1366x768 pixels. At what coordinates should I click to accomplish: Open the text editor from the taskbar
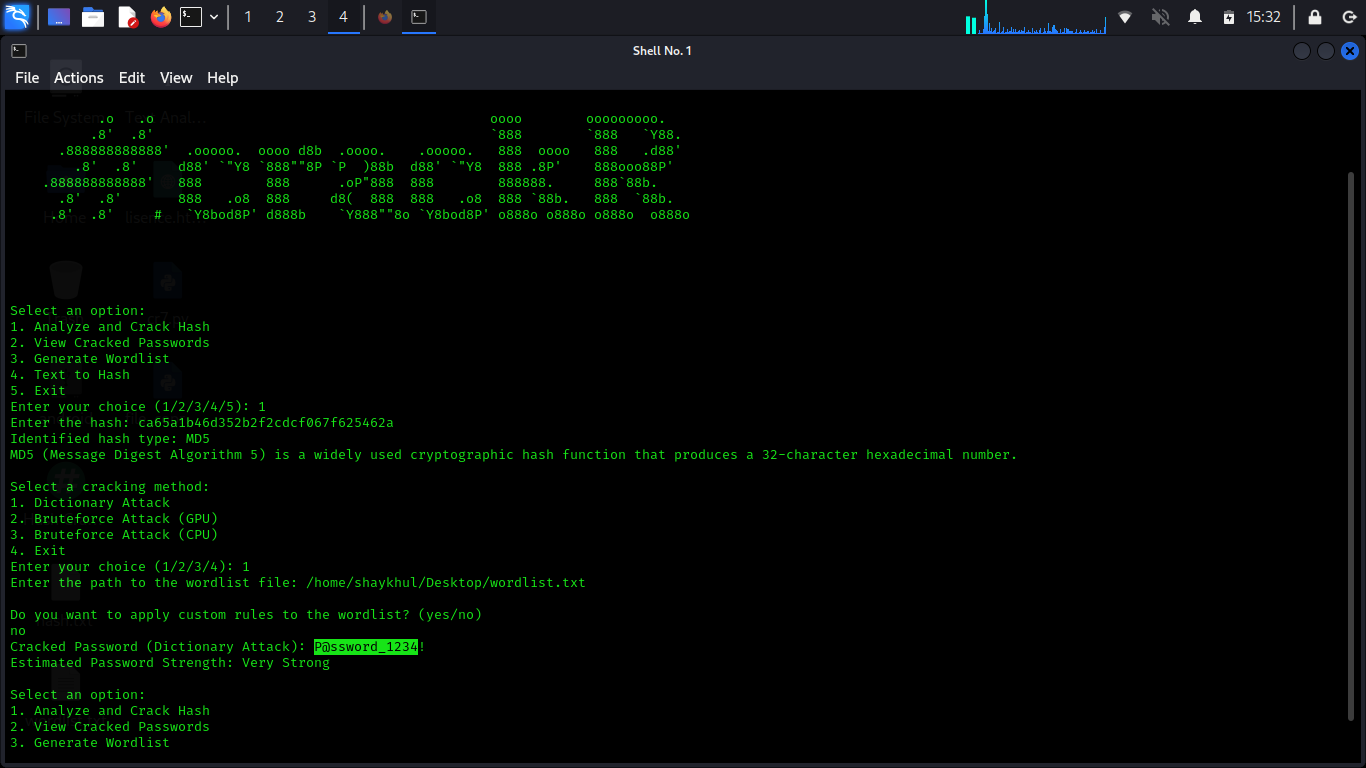[125, 17]
